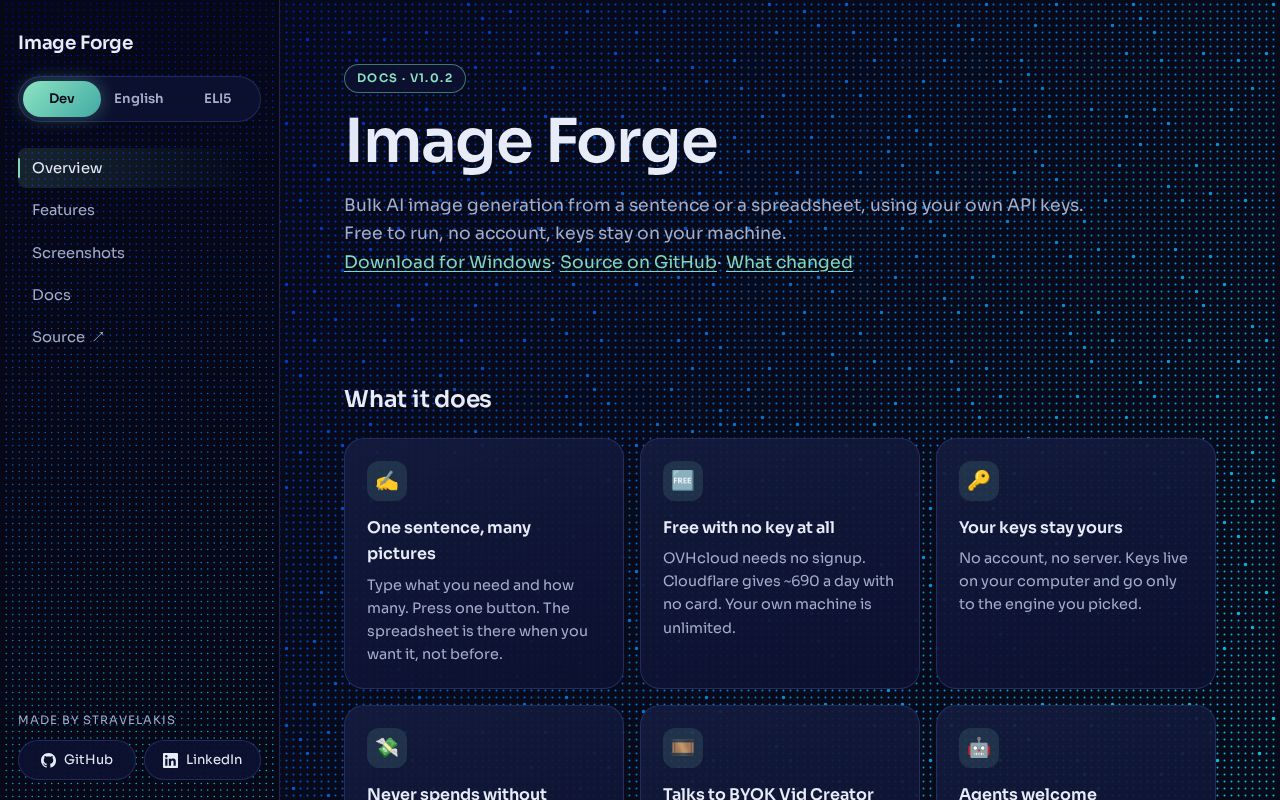Switch to English mode
This screenshot has width=1280, height=800.
point(138,99)
